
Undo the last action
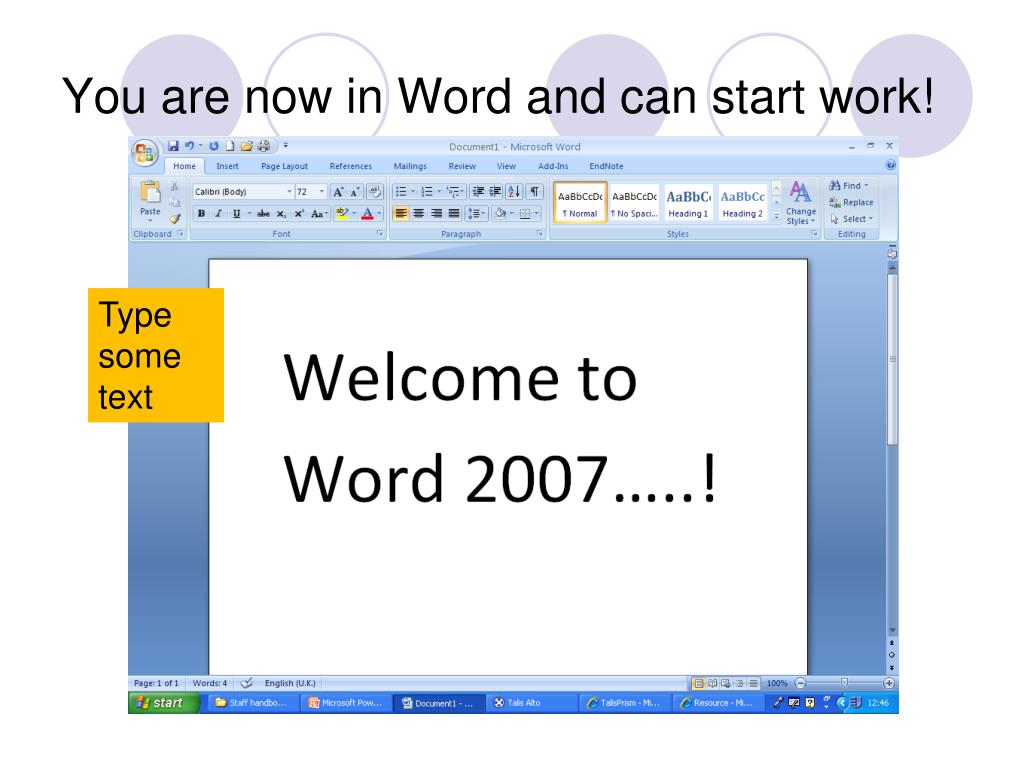click(189, 146)
